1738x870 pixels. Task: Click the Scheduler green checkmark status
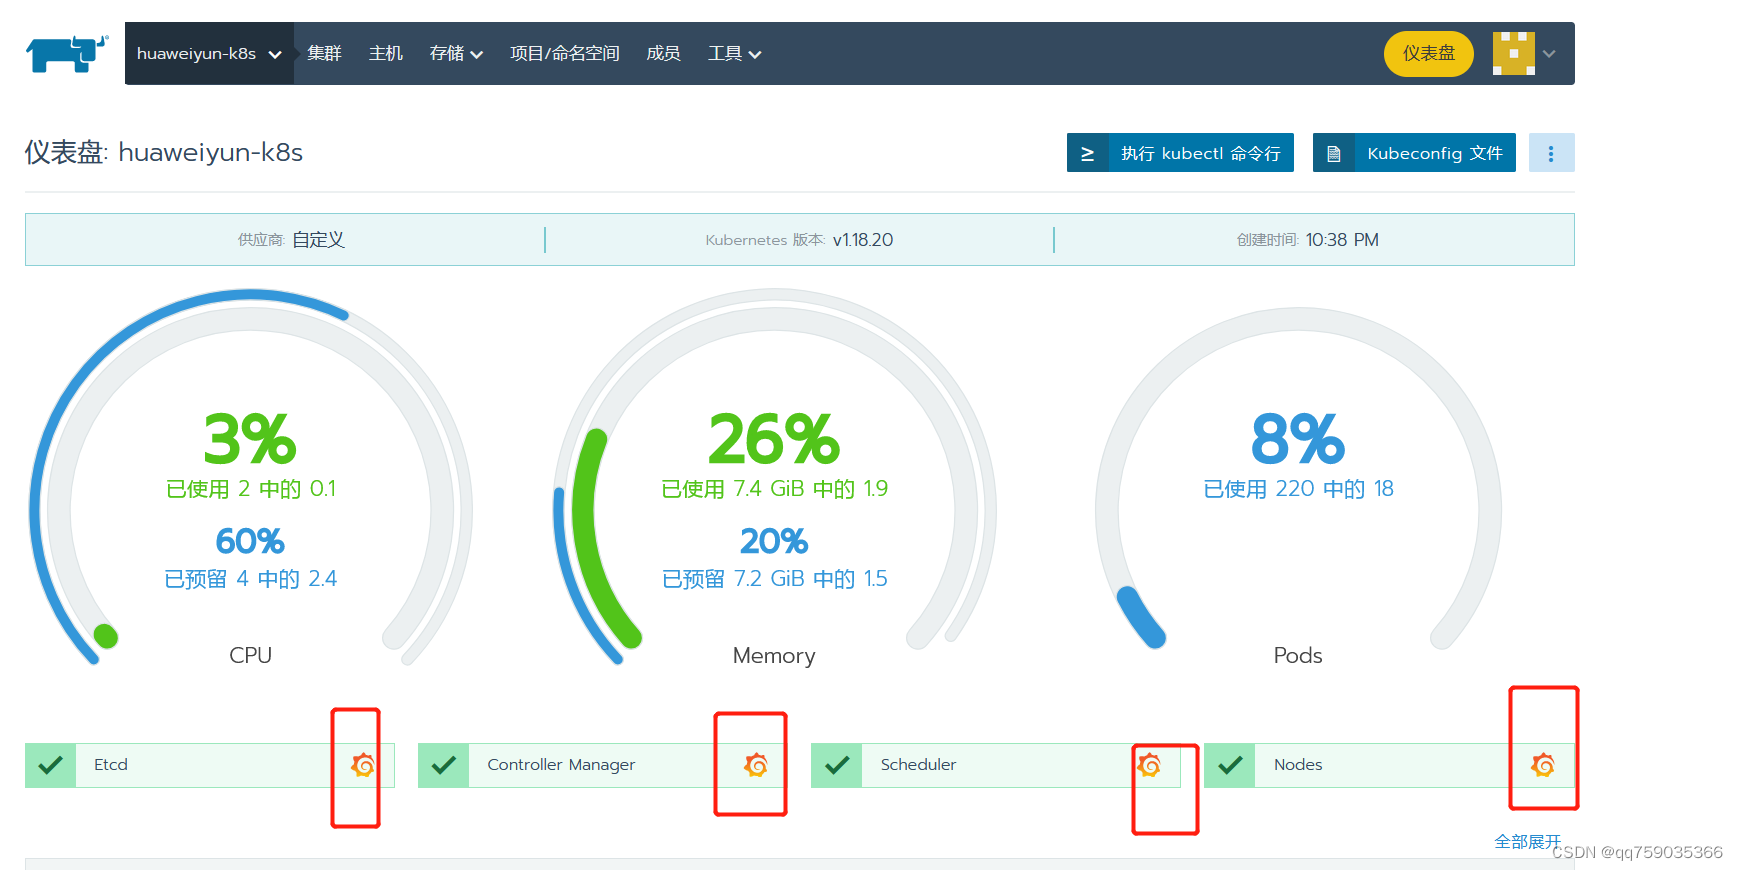(836, 765)
